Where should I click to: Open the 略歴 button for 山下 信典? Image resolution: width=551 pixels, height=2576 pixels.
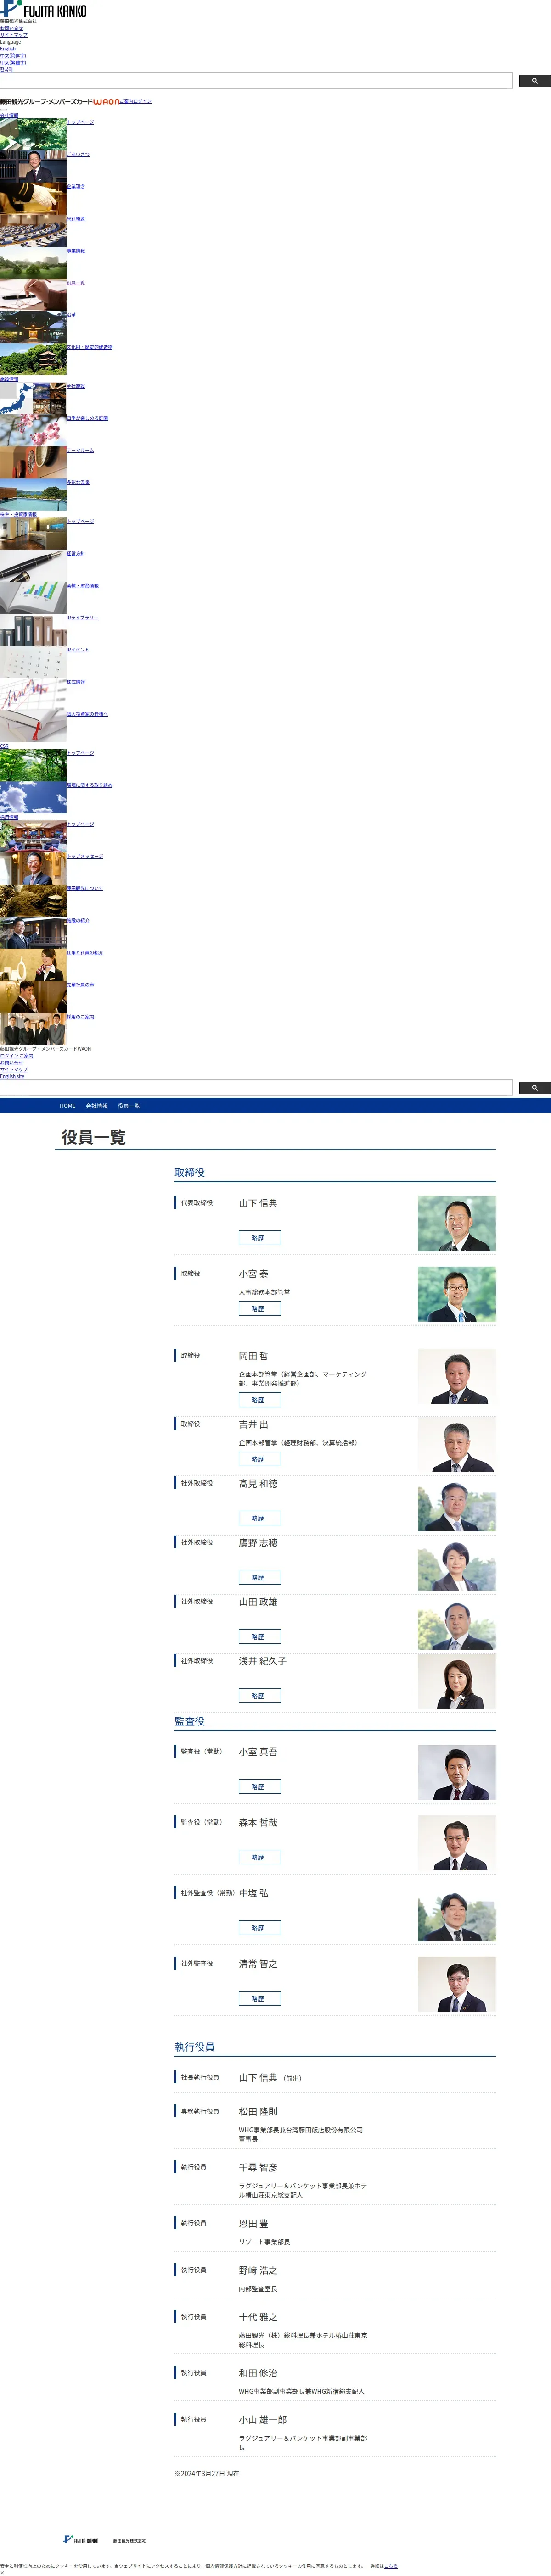(259, 1238)
